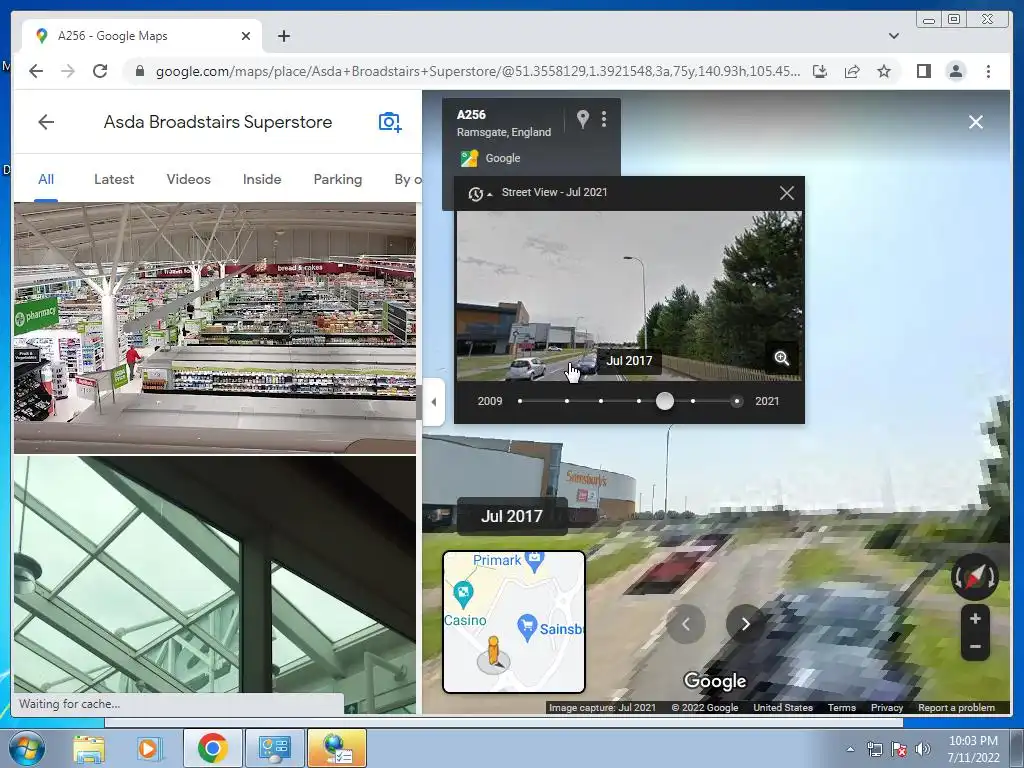Open the location pin in A256 card
The image size is (1024, 768).
click(x=583, y=119)
